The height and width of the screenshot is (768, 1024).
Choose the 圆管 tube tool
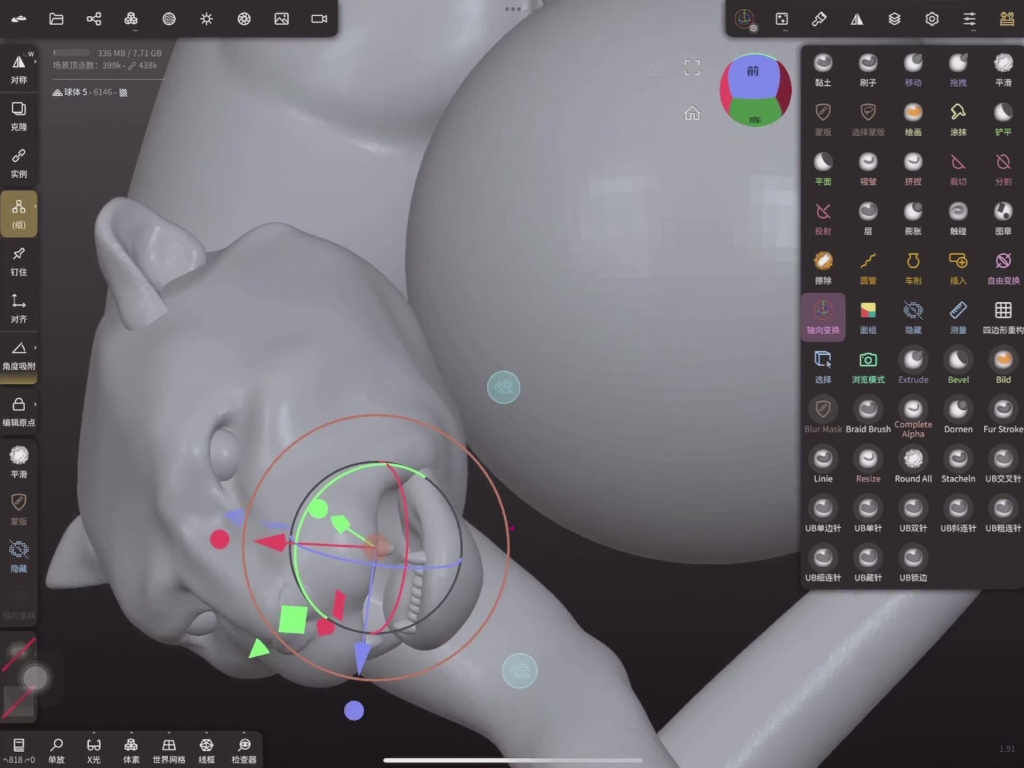[x=868, y=268]
